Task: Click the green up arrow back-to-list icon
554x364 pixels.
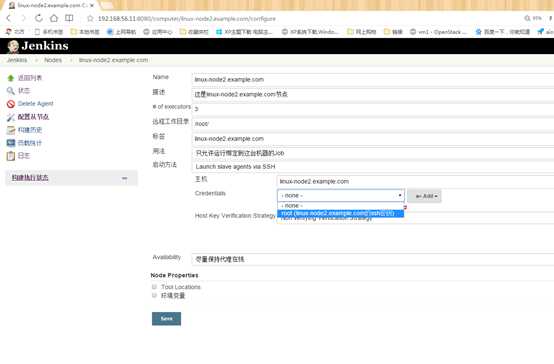Action: tap(11, 78)
